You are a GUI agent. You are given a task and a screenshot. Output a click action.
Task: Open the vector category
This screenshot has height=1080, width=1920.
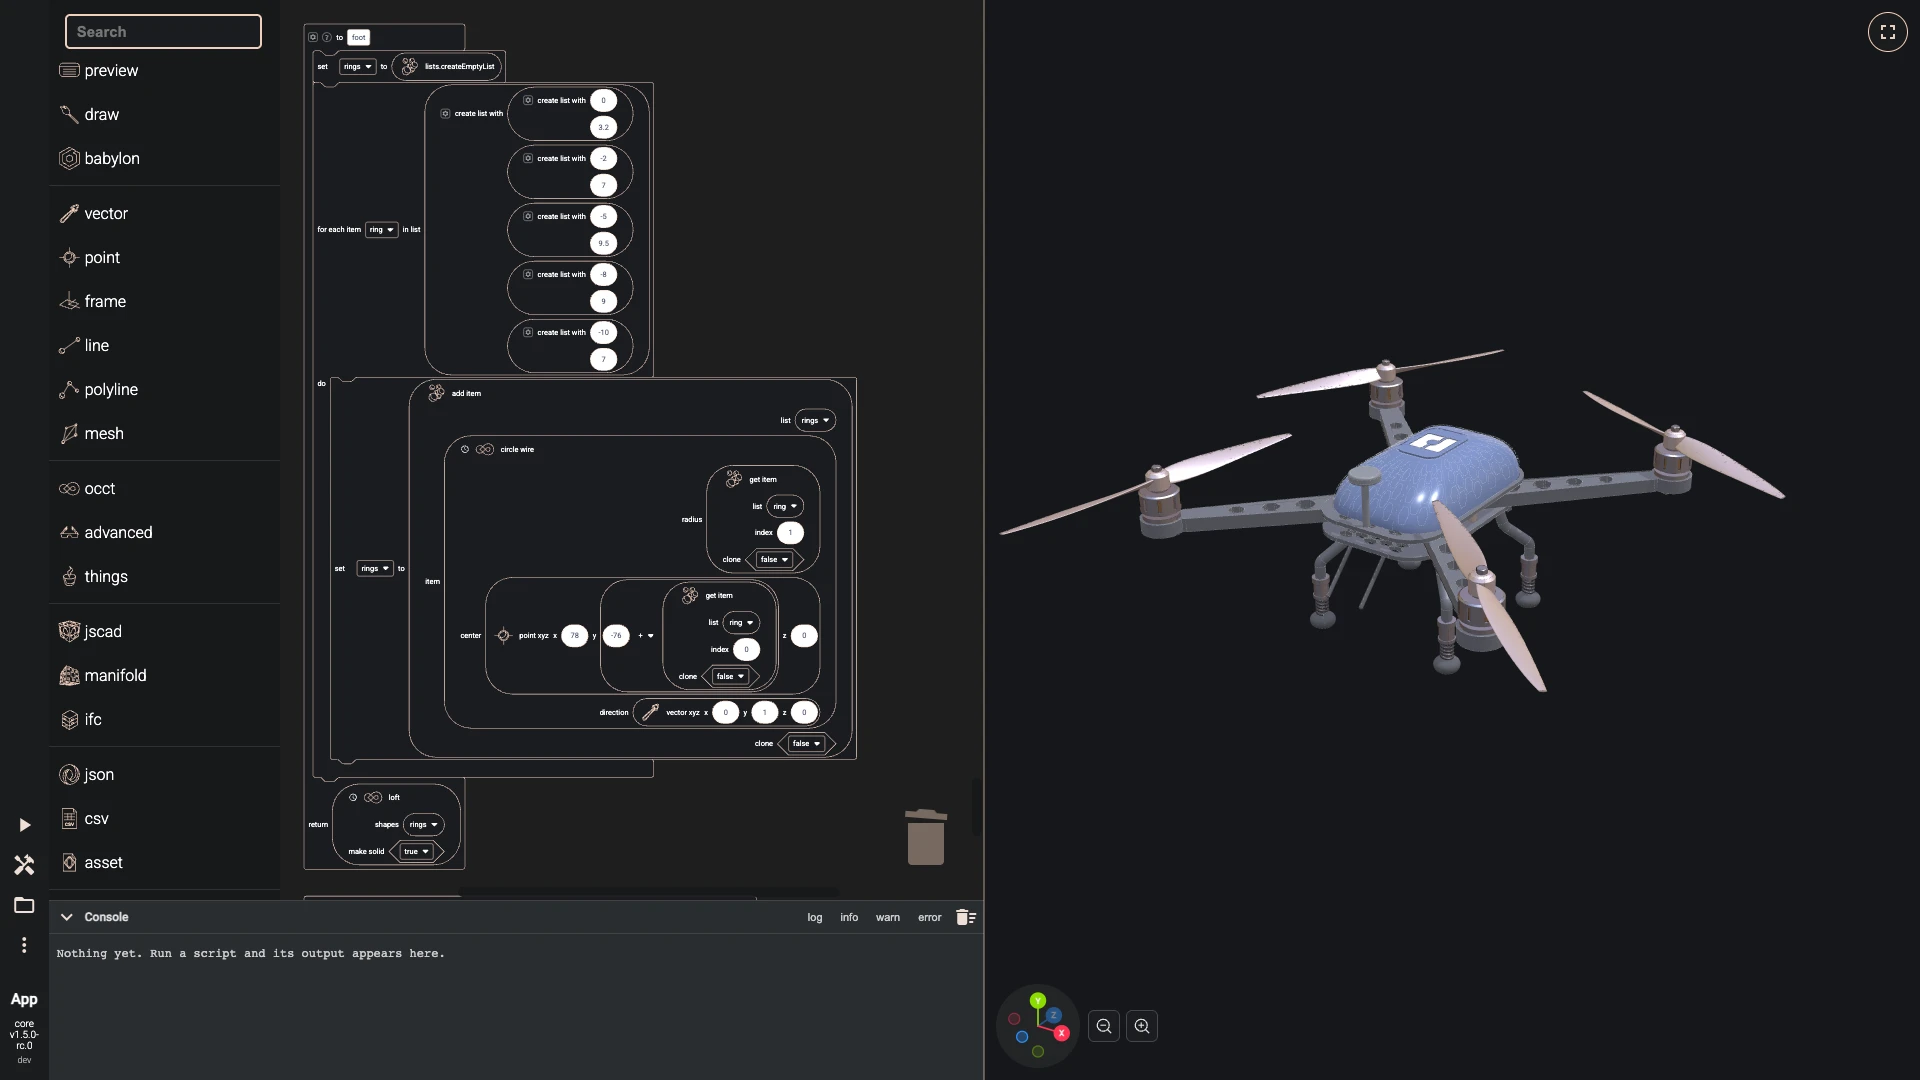(94, 213)
